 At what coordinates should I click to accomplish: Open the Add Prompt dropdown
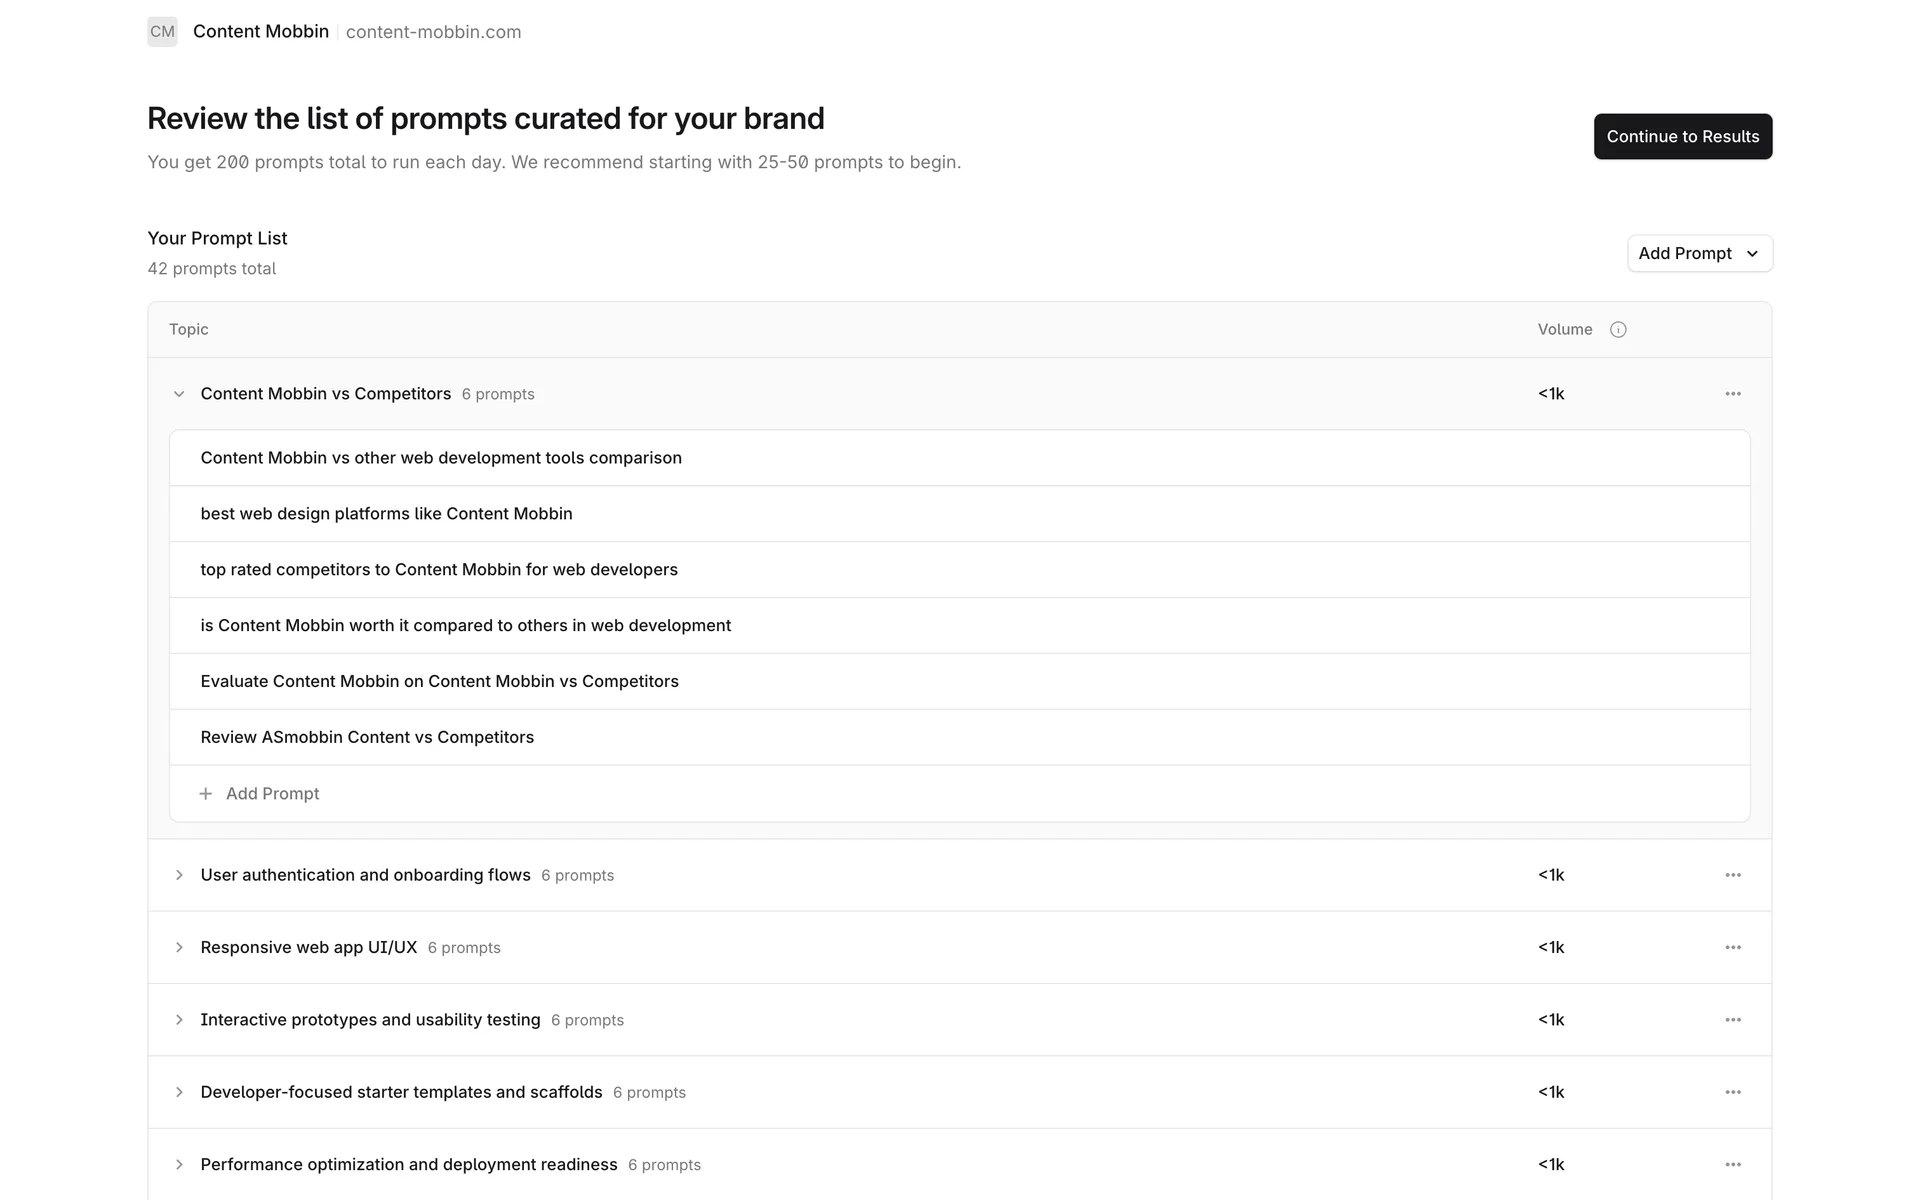coord(1699,254)
